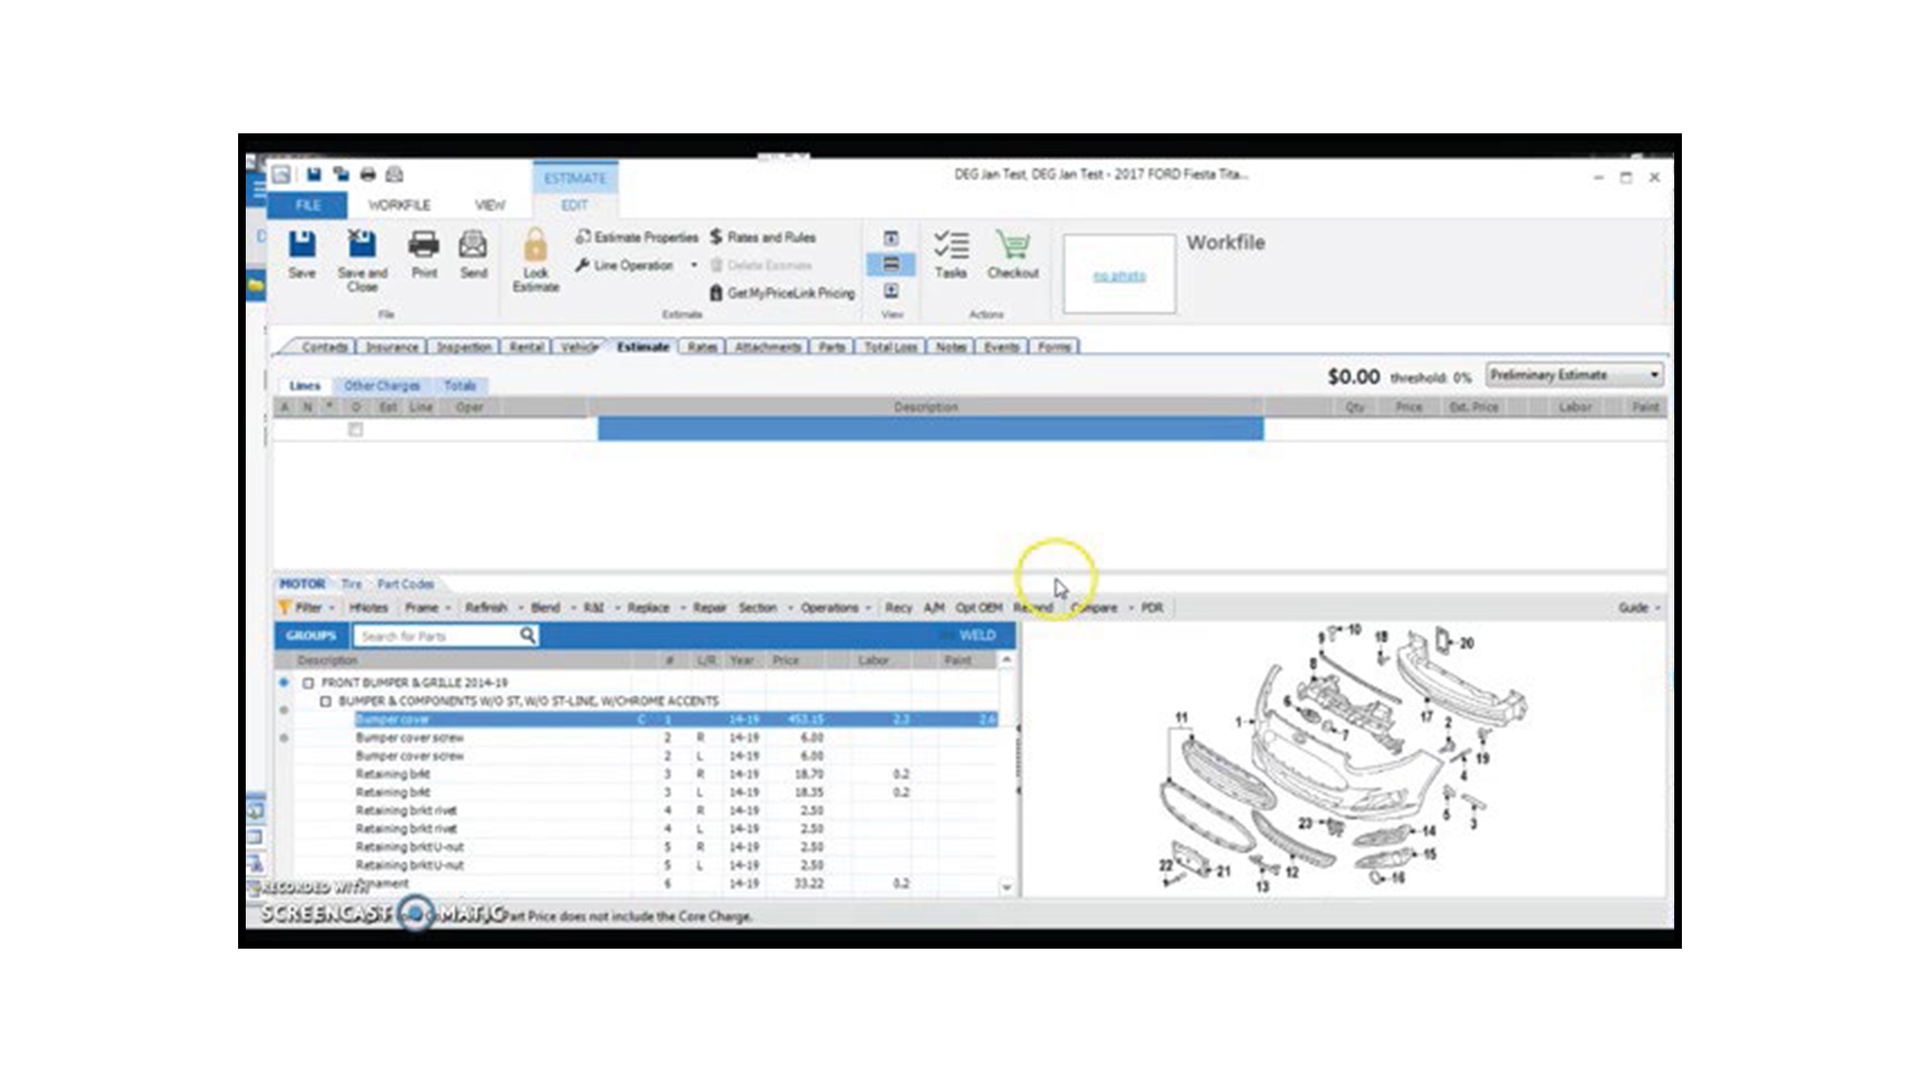
Task: Open the Filter dropdown in parts toolbar
Action: click(308, 608)
